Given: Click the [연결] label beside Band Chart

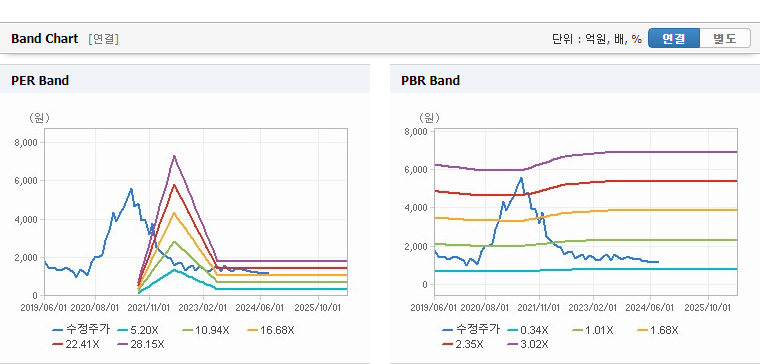Looking at the screenshot, I should coord(103,39).
